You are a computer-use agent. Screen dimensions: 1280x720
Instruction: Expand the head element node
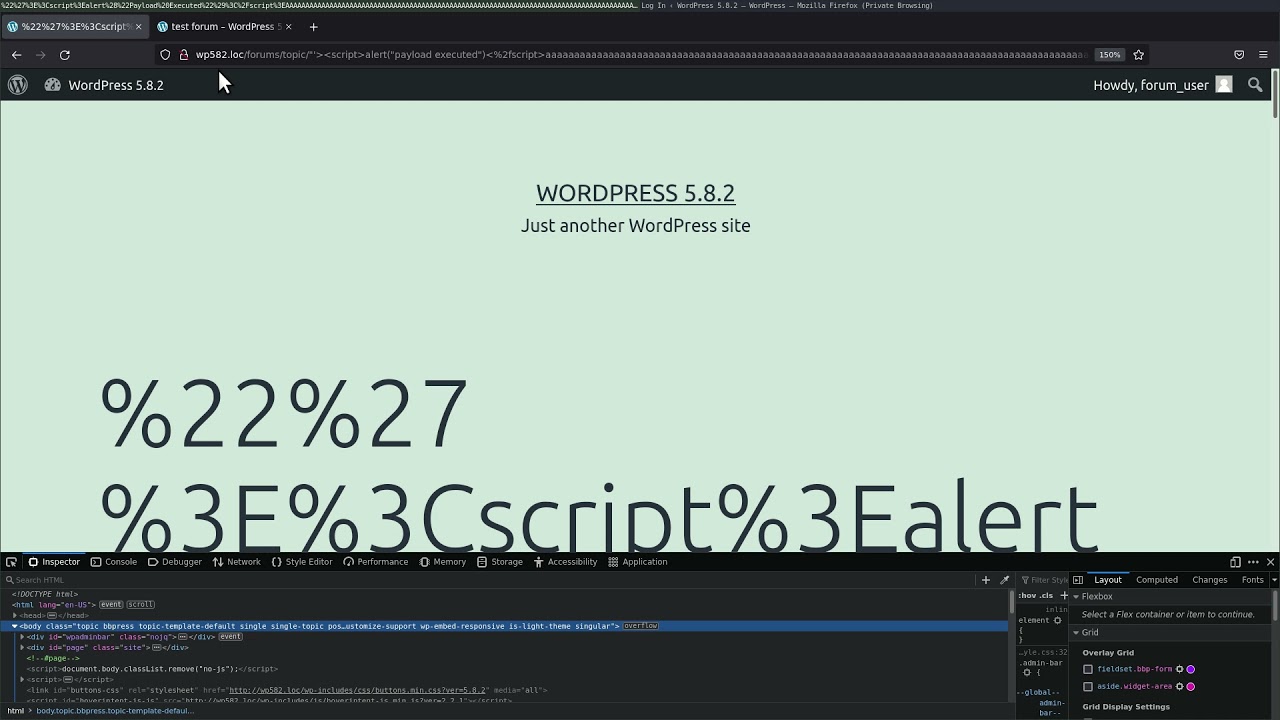(x=15, y=616)
